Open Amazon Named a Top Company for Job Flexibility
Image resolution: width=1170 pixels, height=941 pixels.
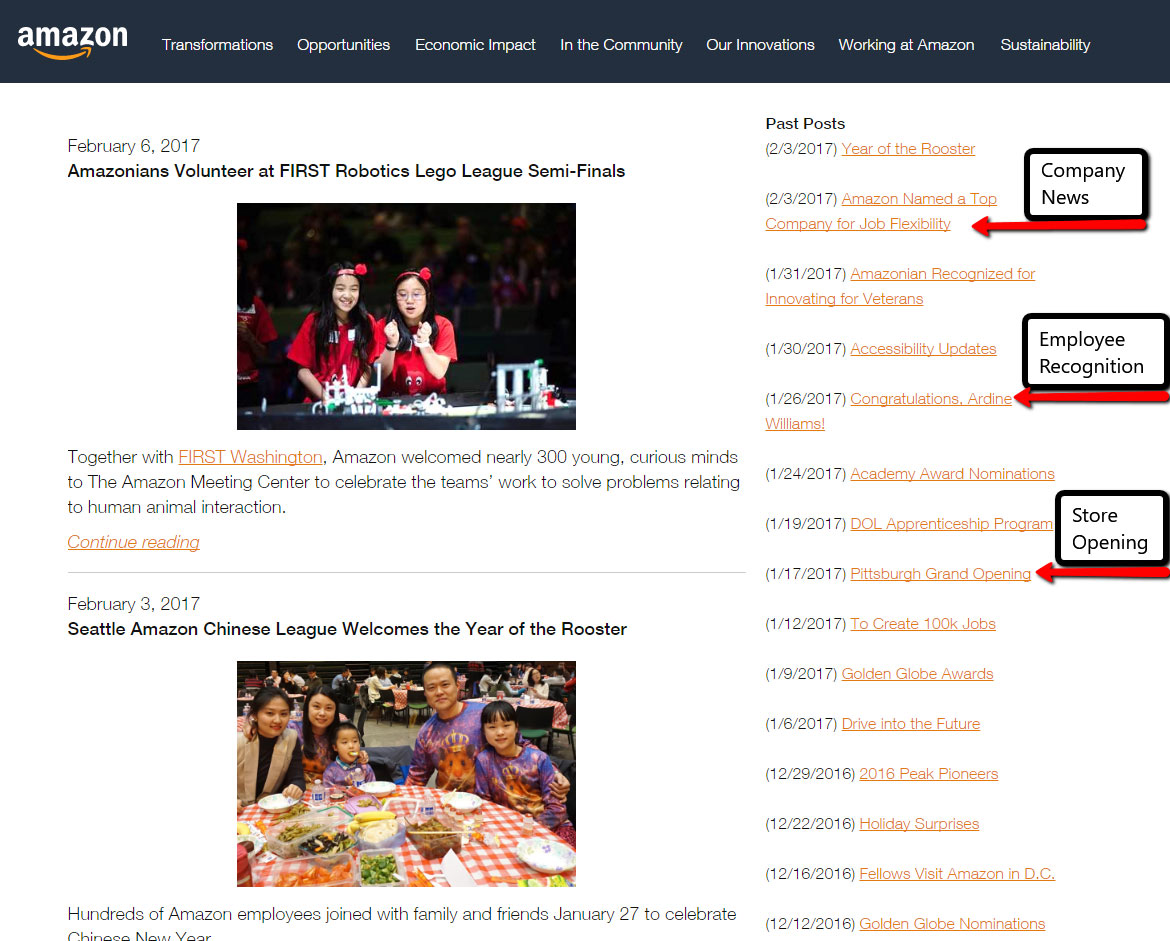click(881, 211)
